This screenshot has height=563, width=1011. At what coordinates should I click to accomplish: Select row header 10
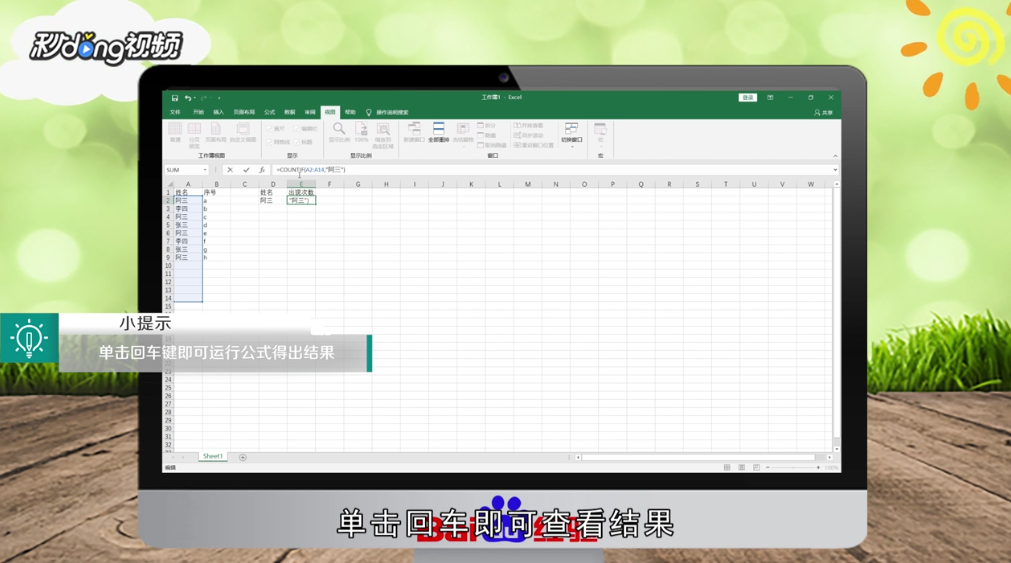coord(168,266)
